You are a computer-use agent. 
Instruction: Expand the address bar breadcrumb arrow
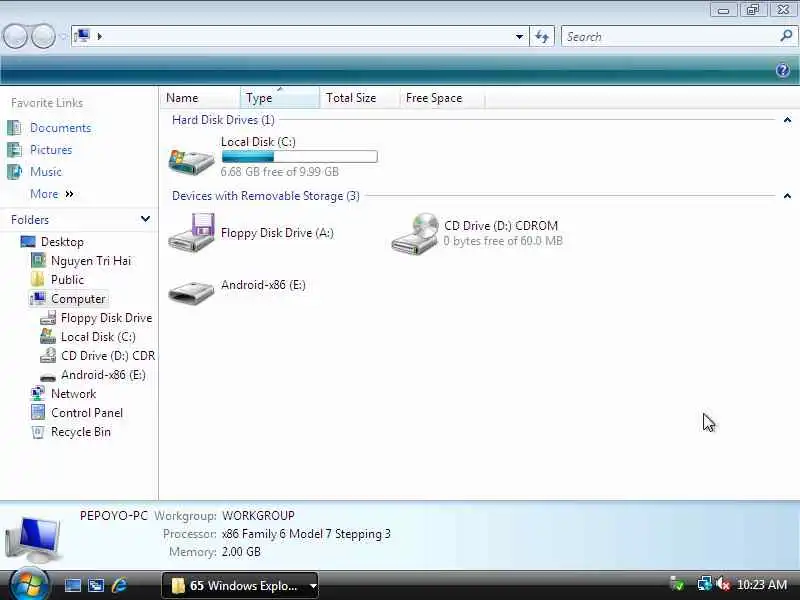click(x=99, y=36)
